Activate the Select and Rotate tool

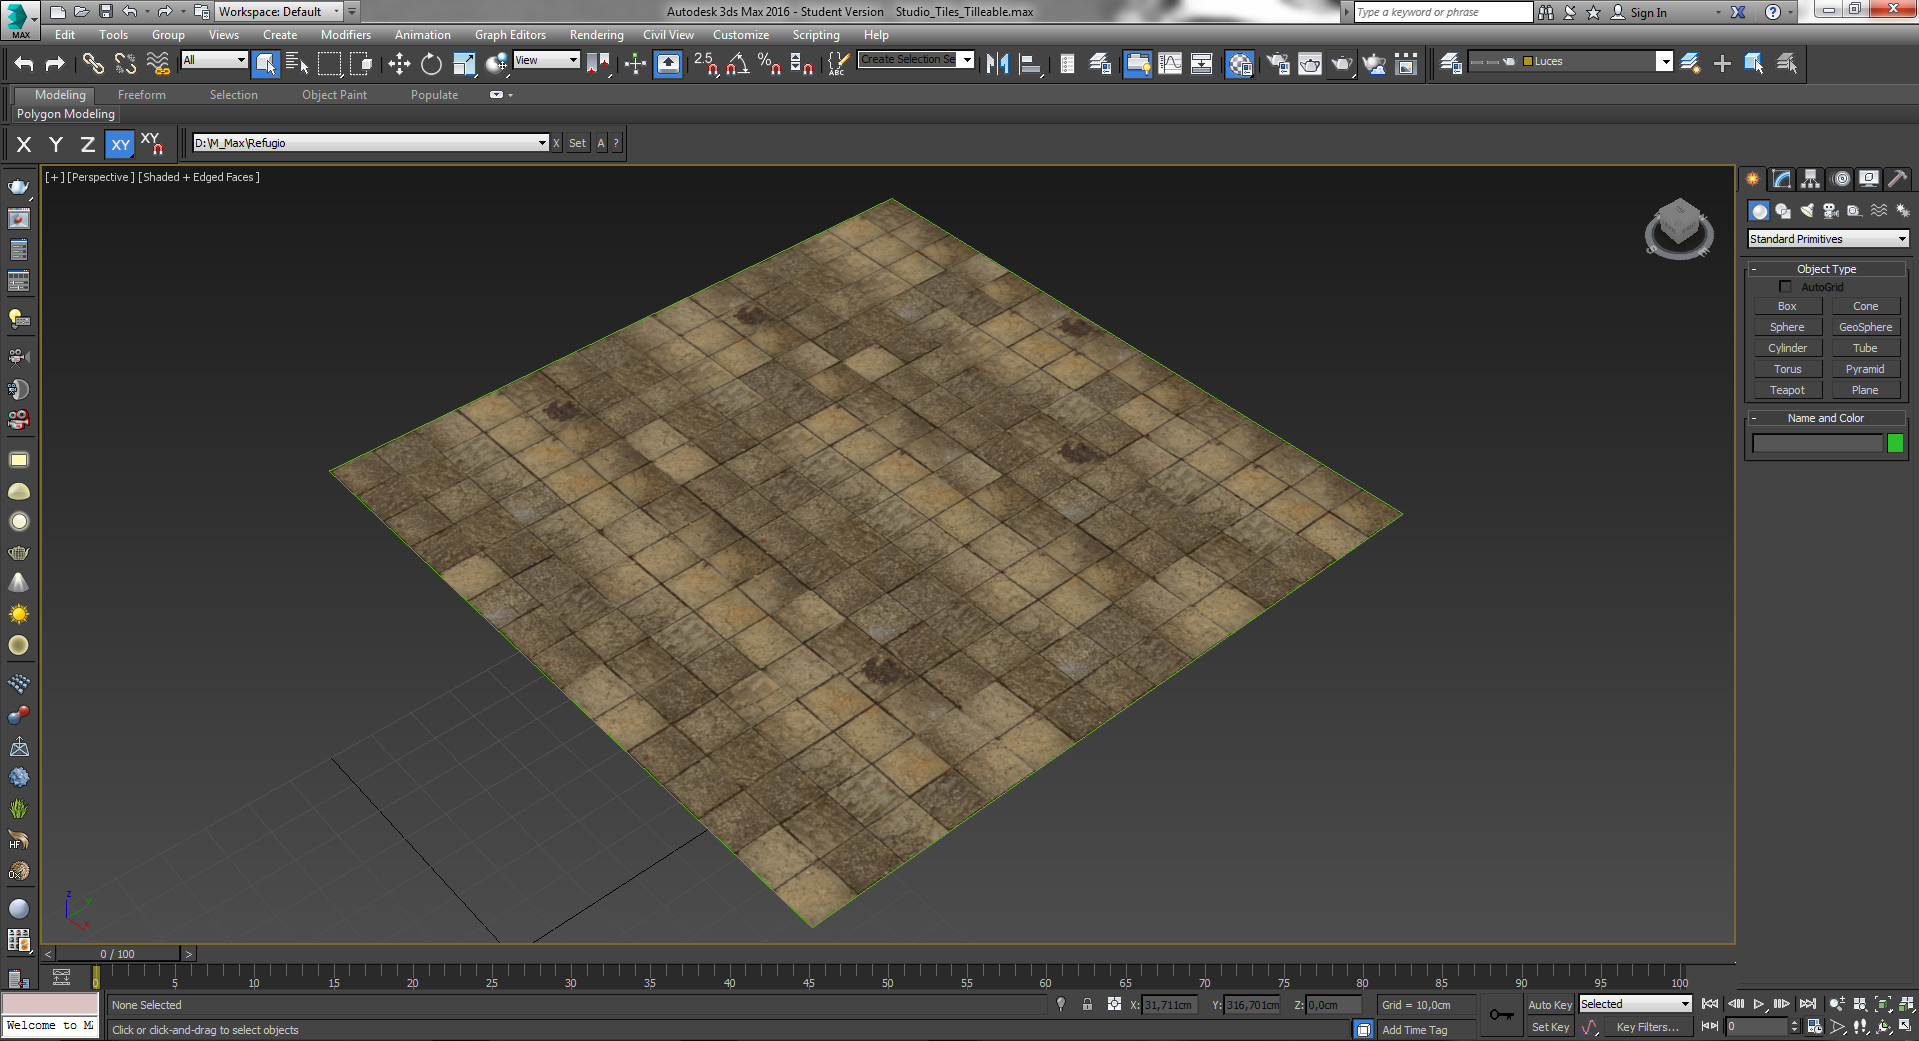point(431,64)
